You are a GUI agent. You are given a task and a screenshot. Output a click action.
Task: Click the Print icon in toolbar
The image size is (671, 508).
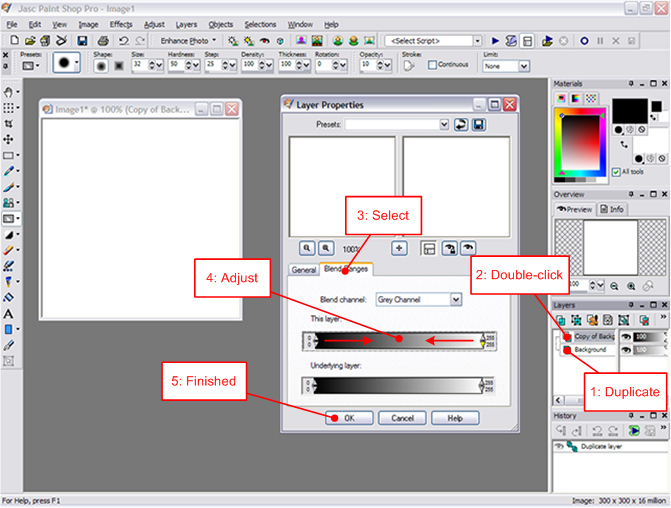103,41
